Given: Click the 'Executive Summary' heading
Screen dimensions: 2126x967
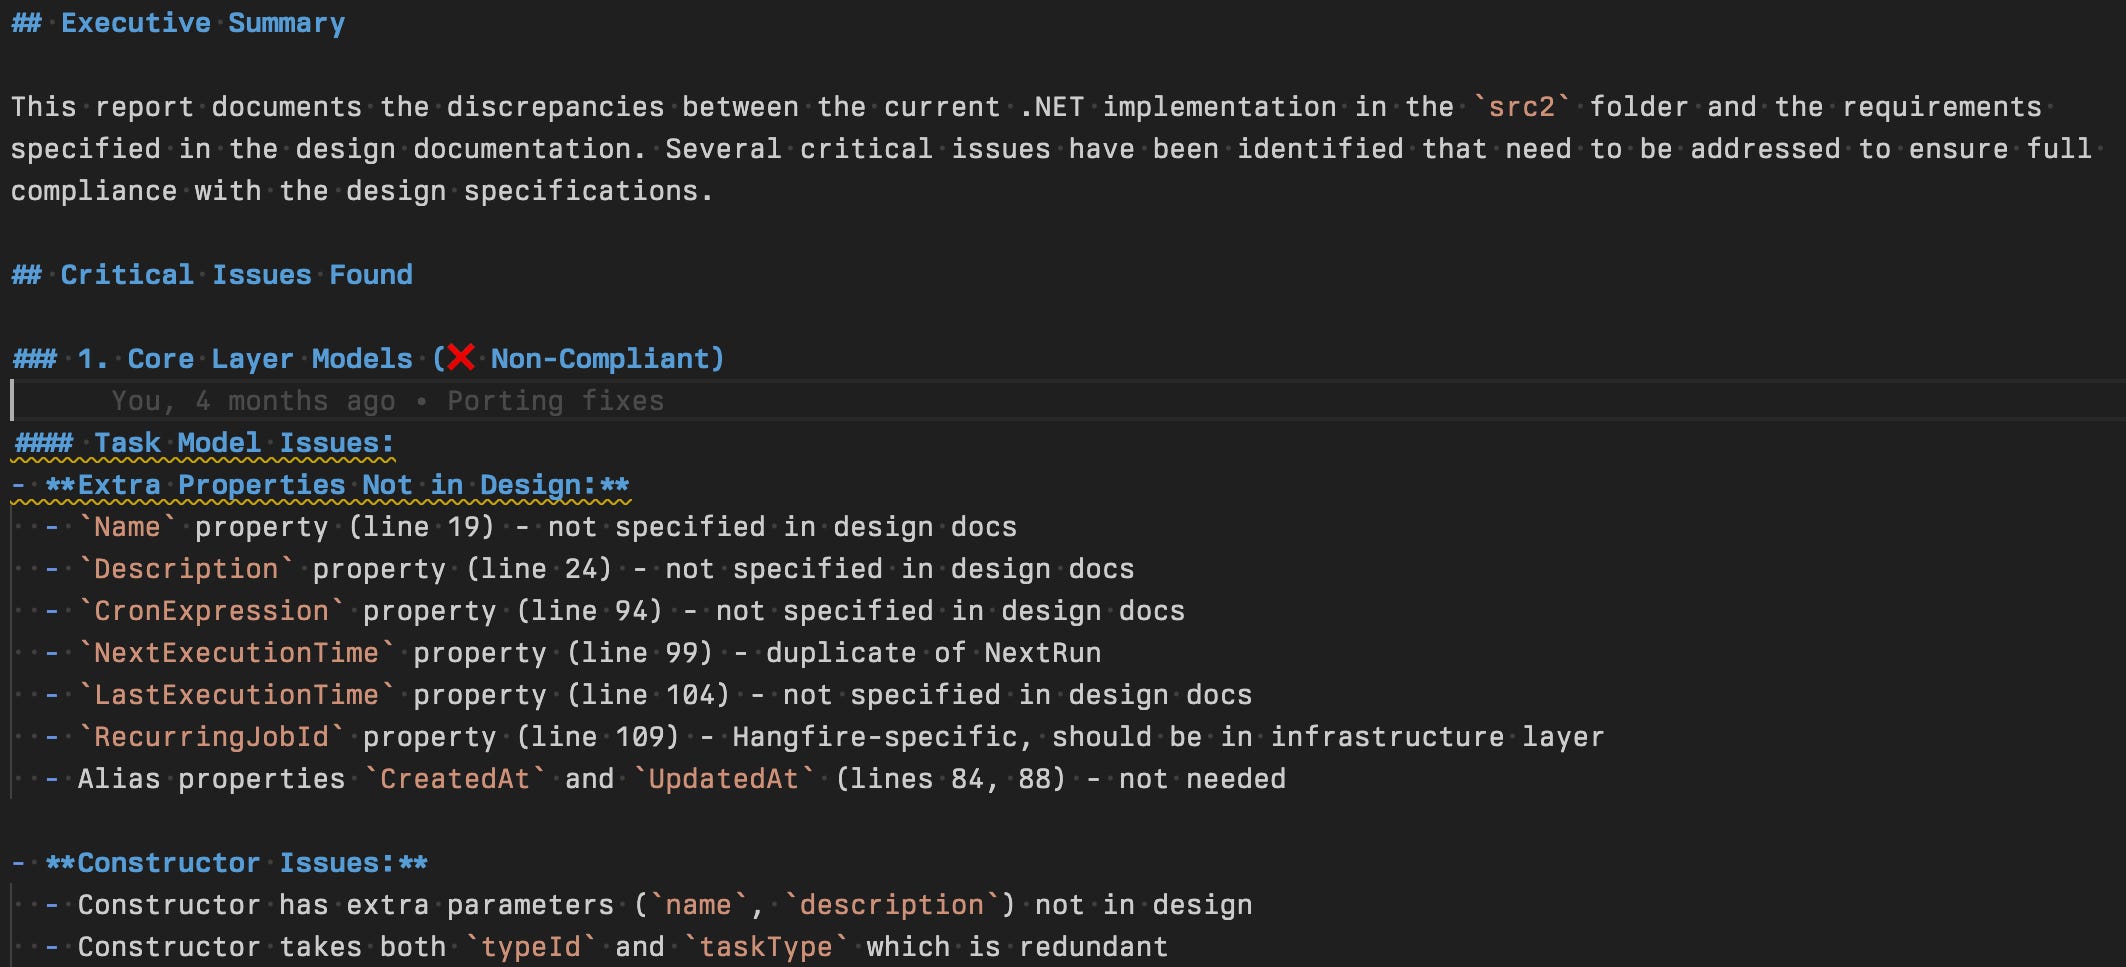Looking at the screenshot, I should [x=203, y=23].
